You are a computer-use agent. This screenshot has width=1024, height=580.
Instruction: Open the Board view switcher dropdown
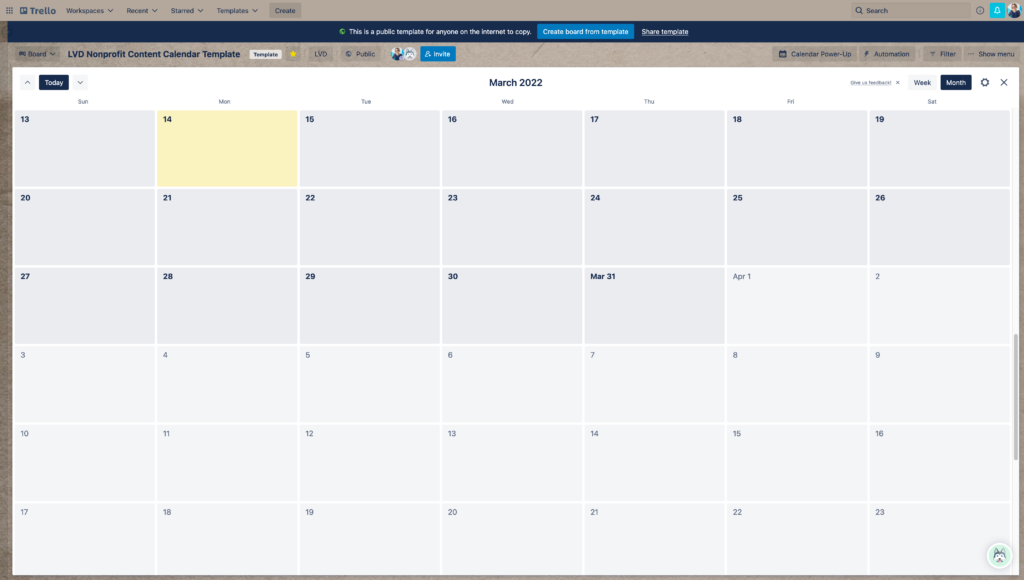pyautogui.click(x=37, y=54)
